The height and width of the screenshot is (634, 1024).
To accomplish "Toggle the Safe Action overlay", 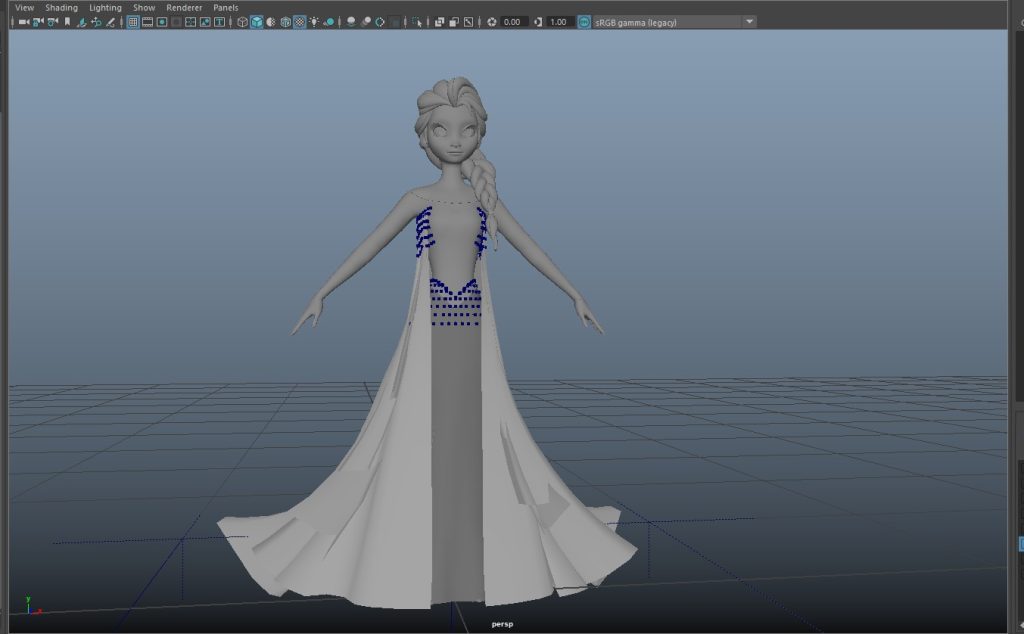I will point(205,22).
